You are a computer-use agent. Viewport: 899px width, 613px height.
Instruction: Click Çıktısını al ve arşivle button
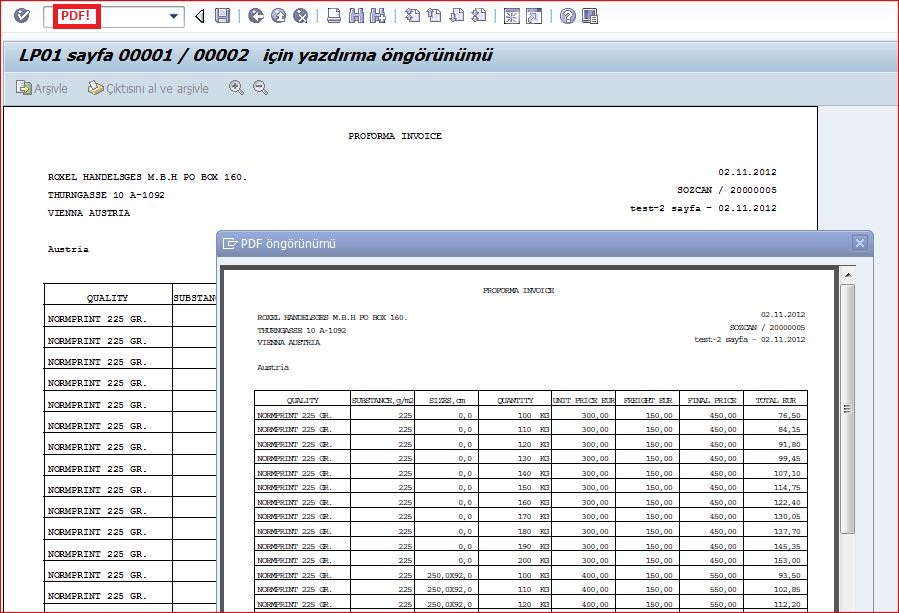click(148, 88)
